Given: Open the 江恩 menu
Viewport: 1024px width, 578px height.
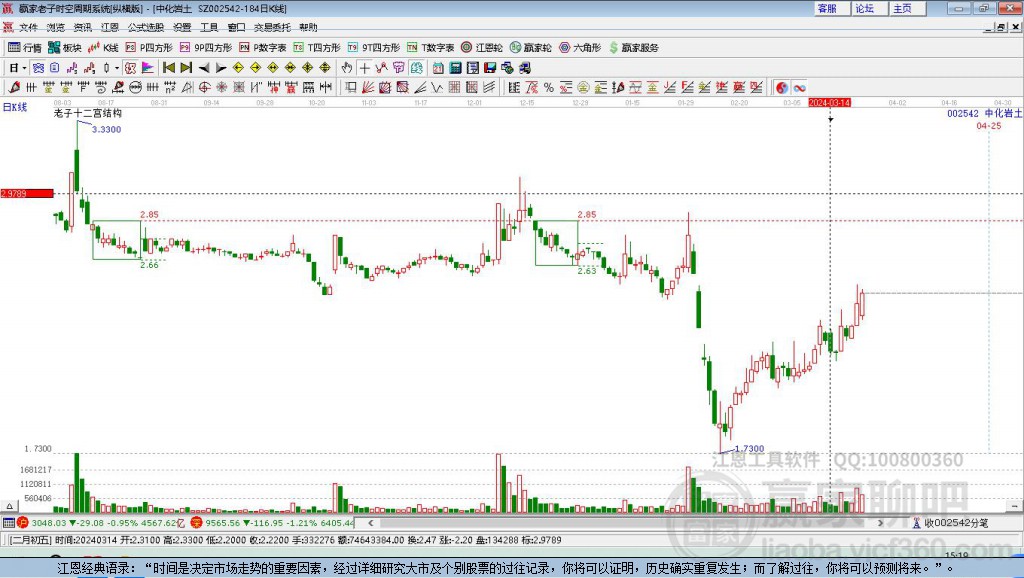Looking at the screenshot, I should pos(110,27).
